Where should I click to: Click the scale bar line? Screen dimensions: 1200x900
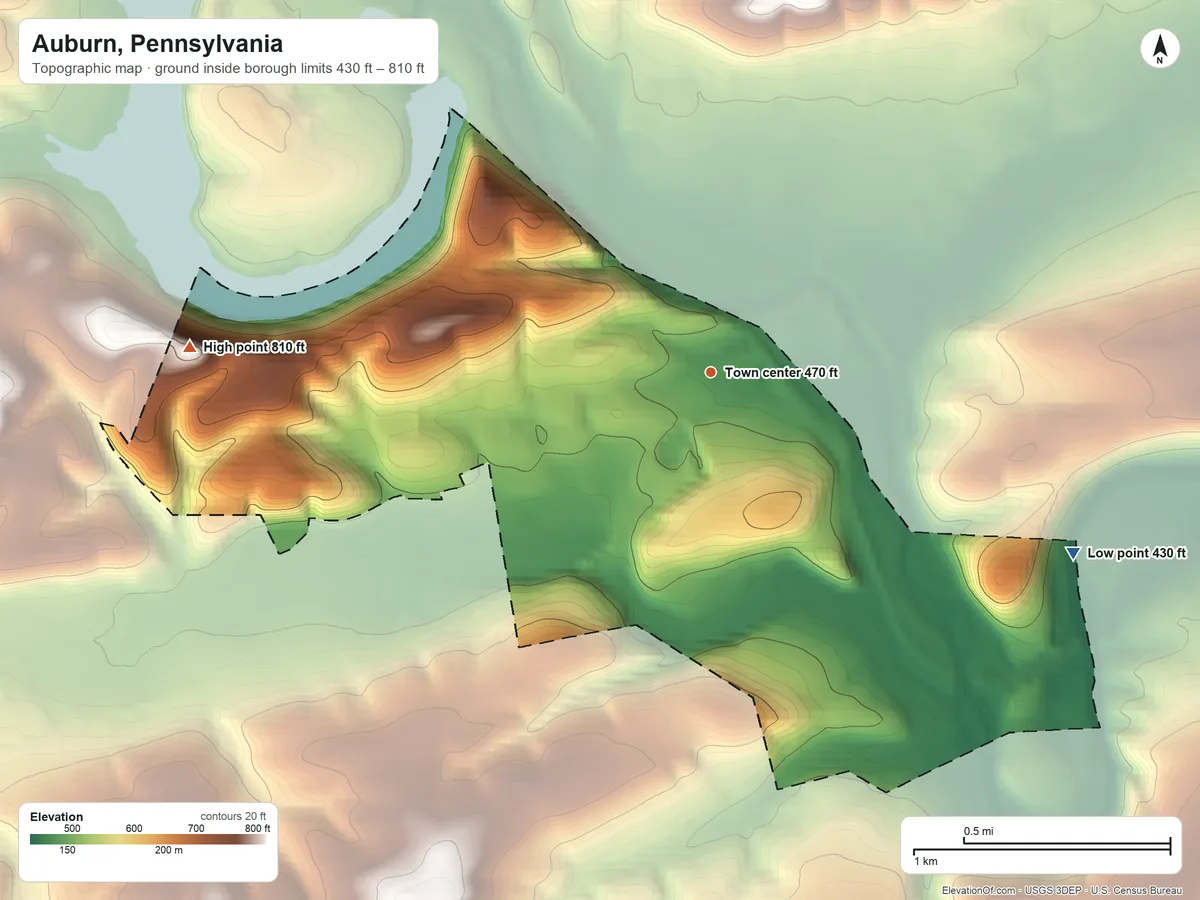coord(1041,846)
